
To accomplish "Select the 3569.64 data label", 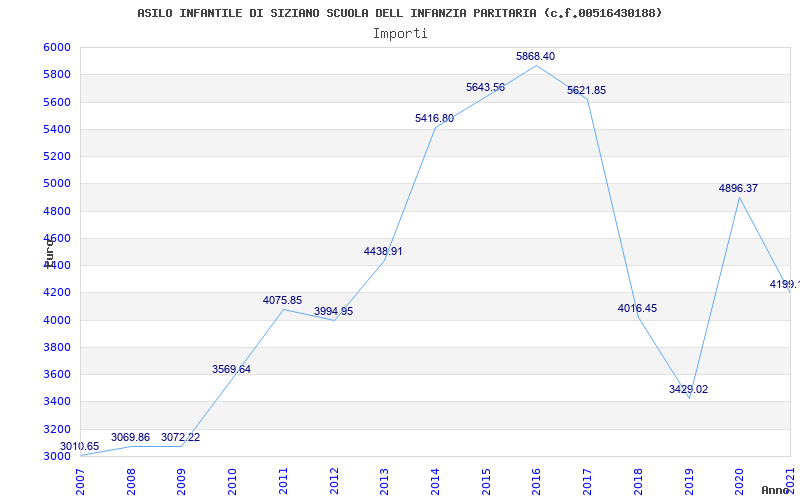I will click(232, 369).
